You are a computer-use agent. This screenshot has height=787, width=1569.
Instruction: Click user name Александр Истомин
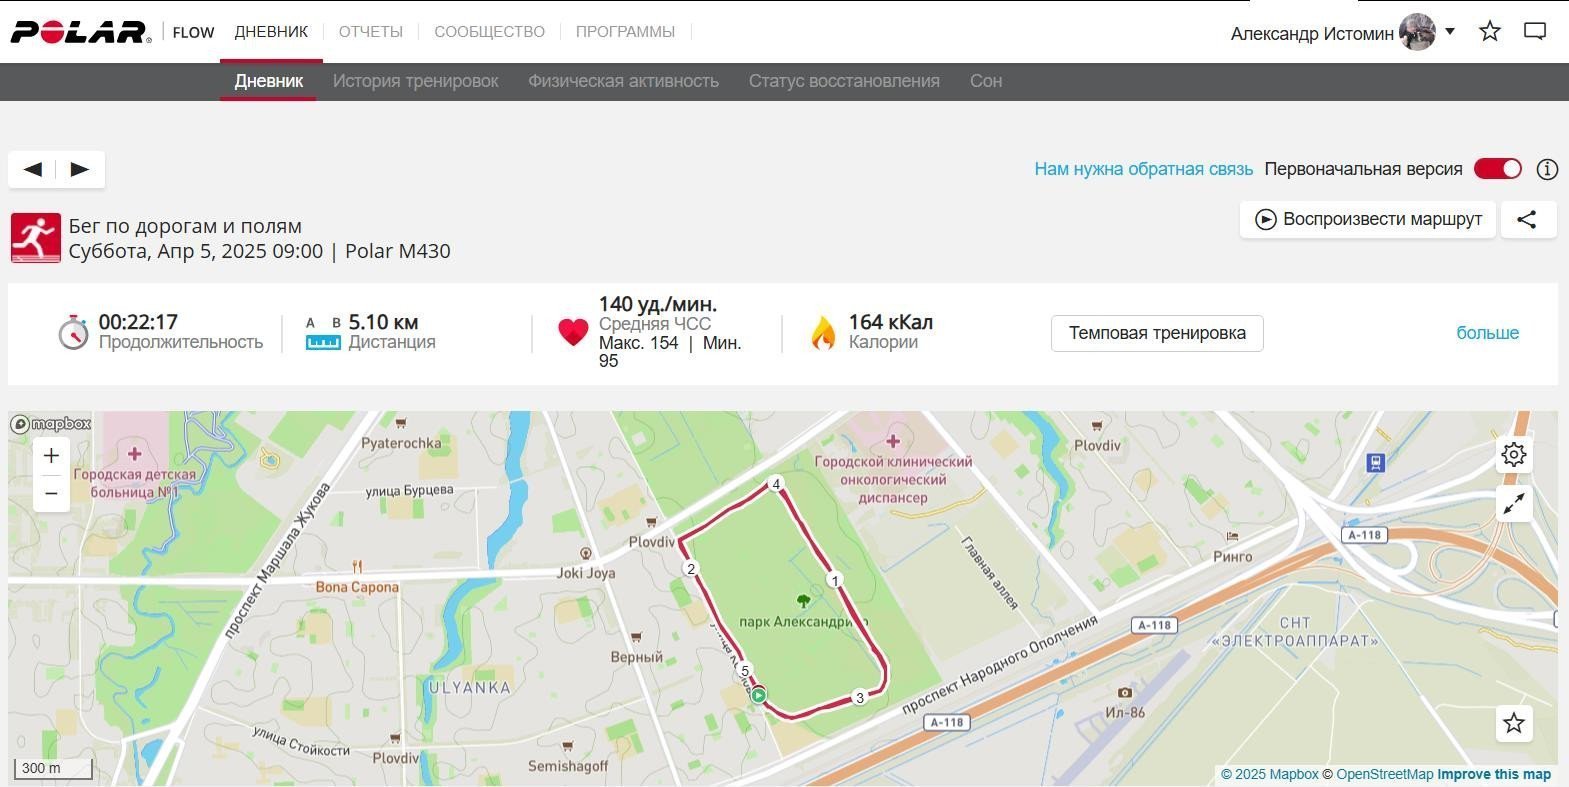click(1312, 33)
